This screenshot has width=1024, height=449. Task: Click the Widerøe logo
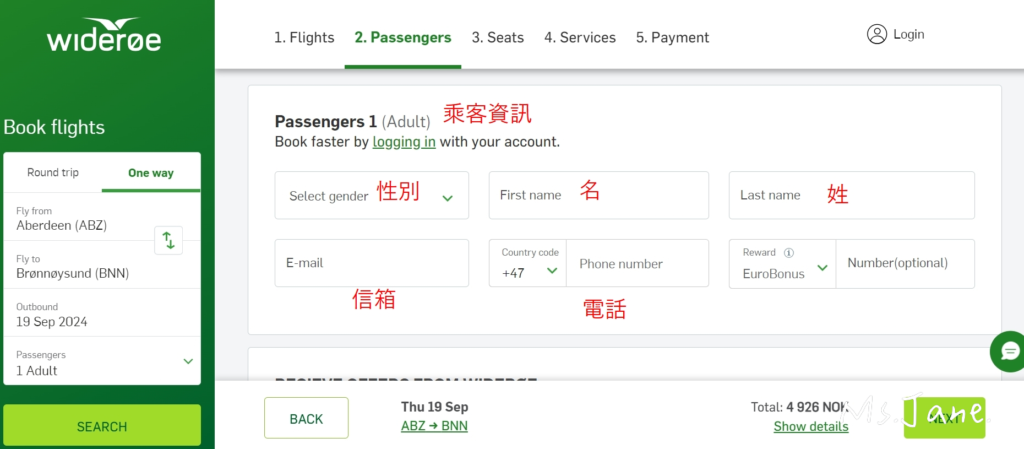click(103, 36)
